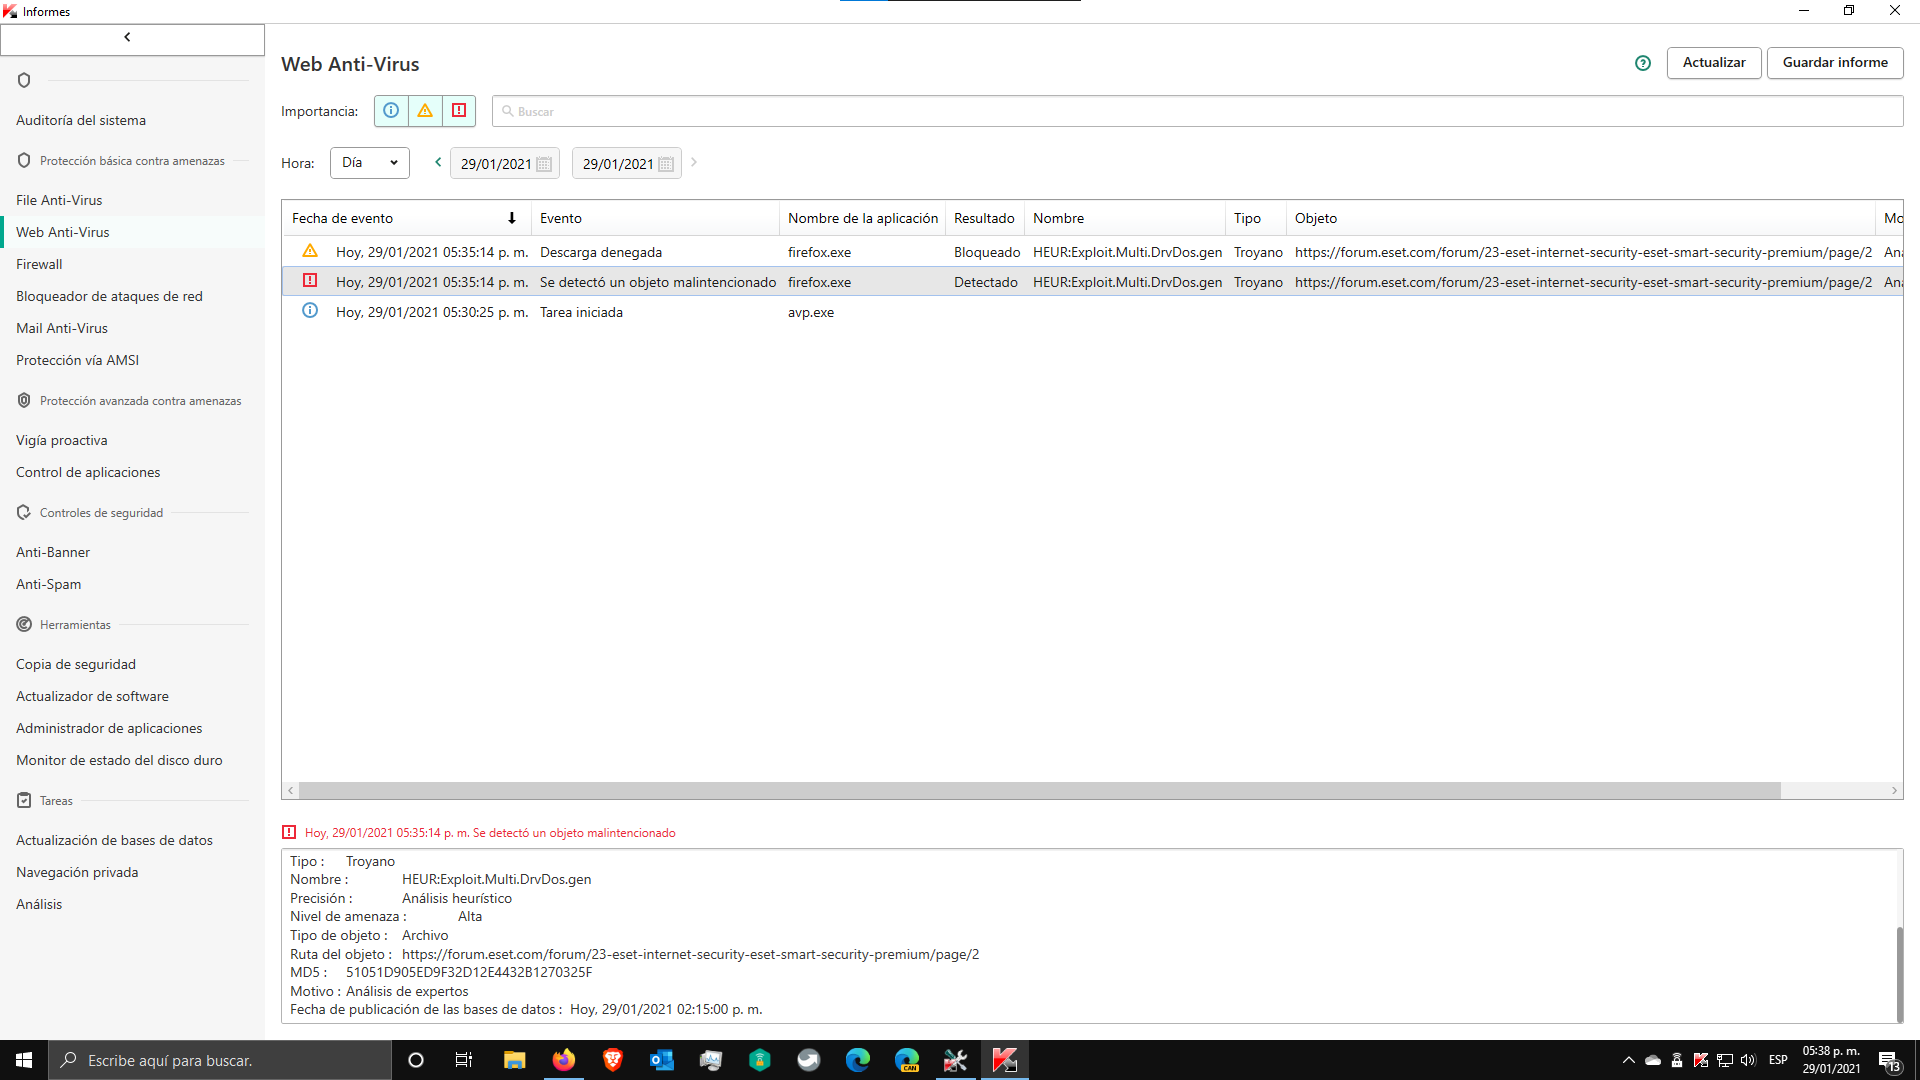This screenshot has width=1920, height=1080.
Task: Open File Explorer from taskbar
Action: [x=514, y=1060]
